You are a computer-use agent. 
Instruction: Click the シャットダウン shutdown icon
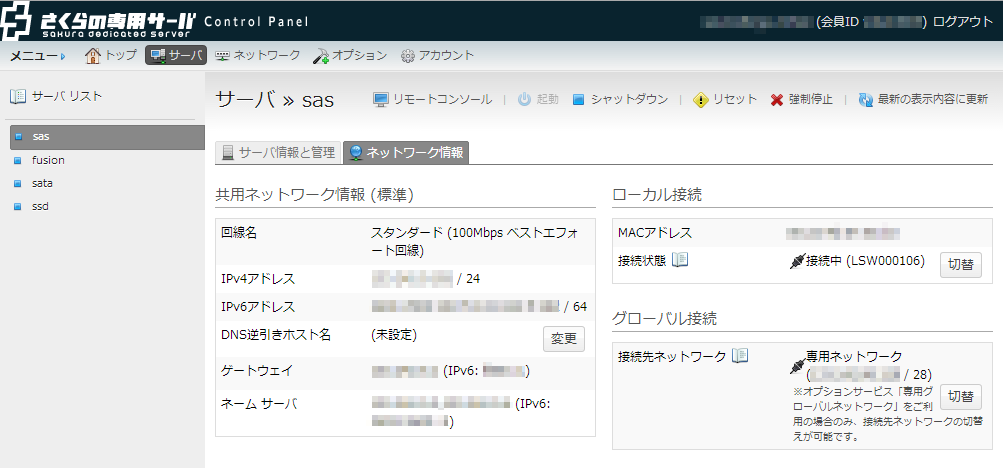click(578, 100)
